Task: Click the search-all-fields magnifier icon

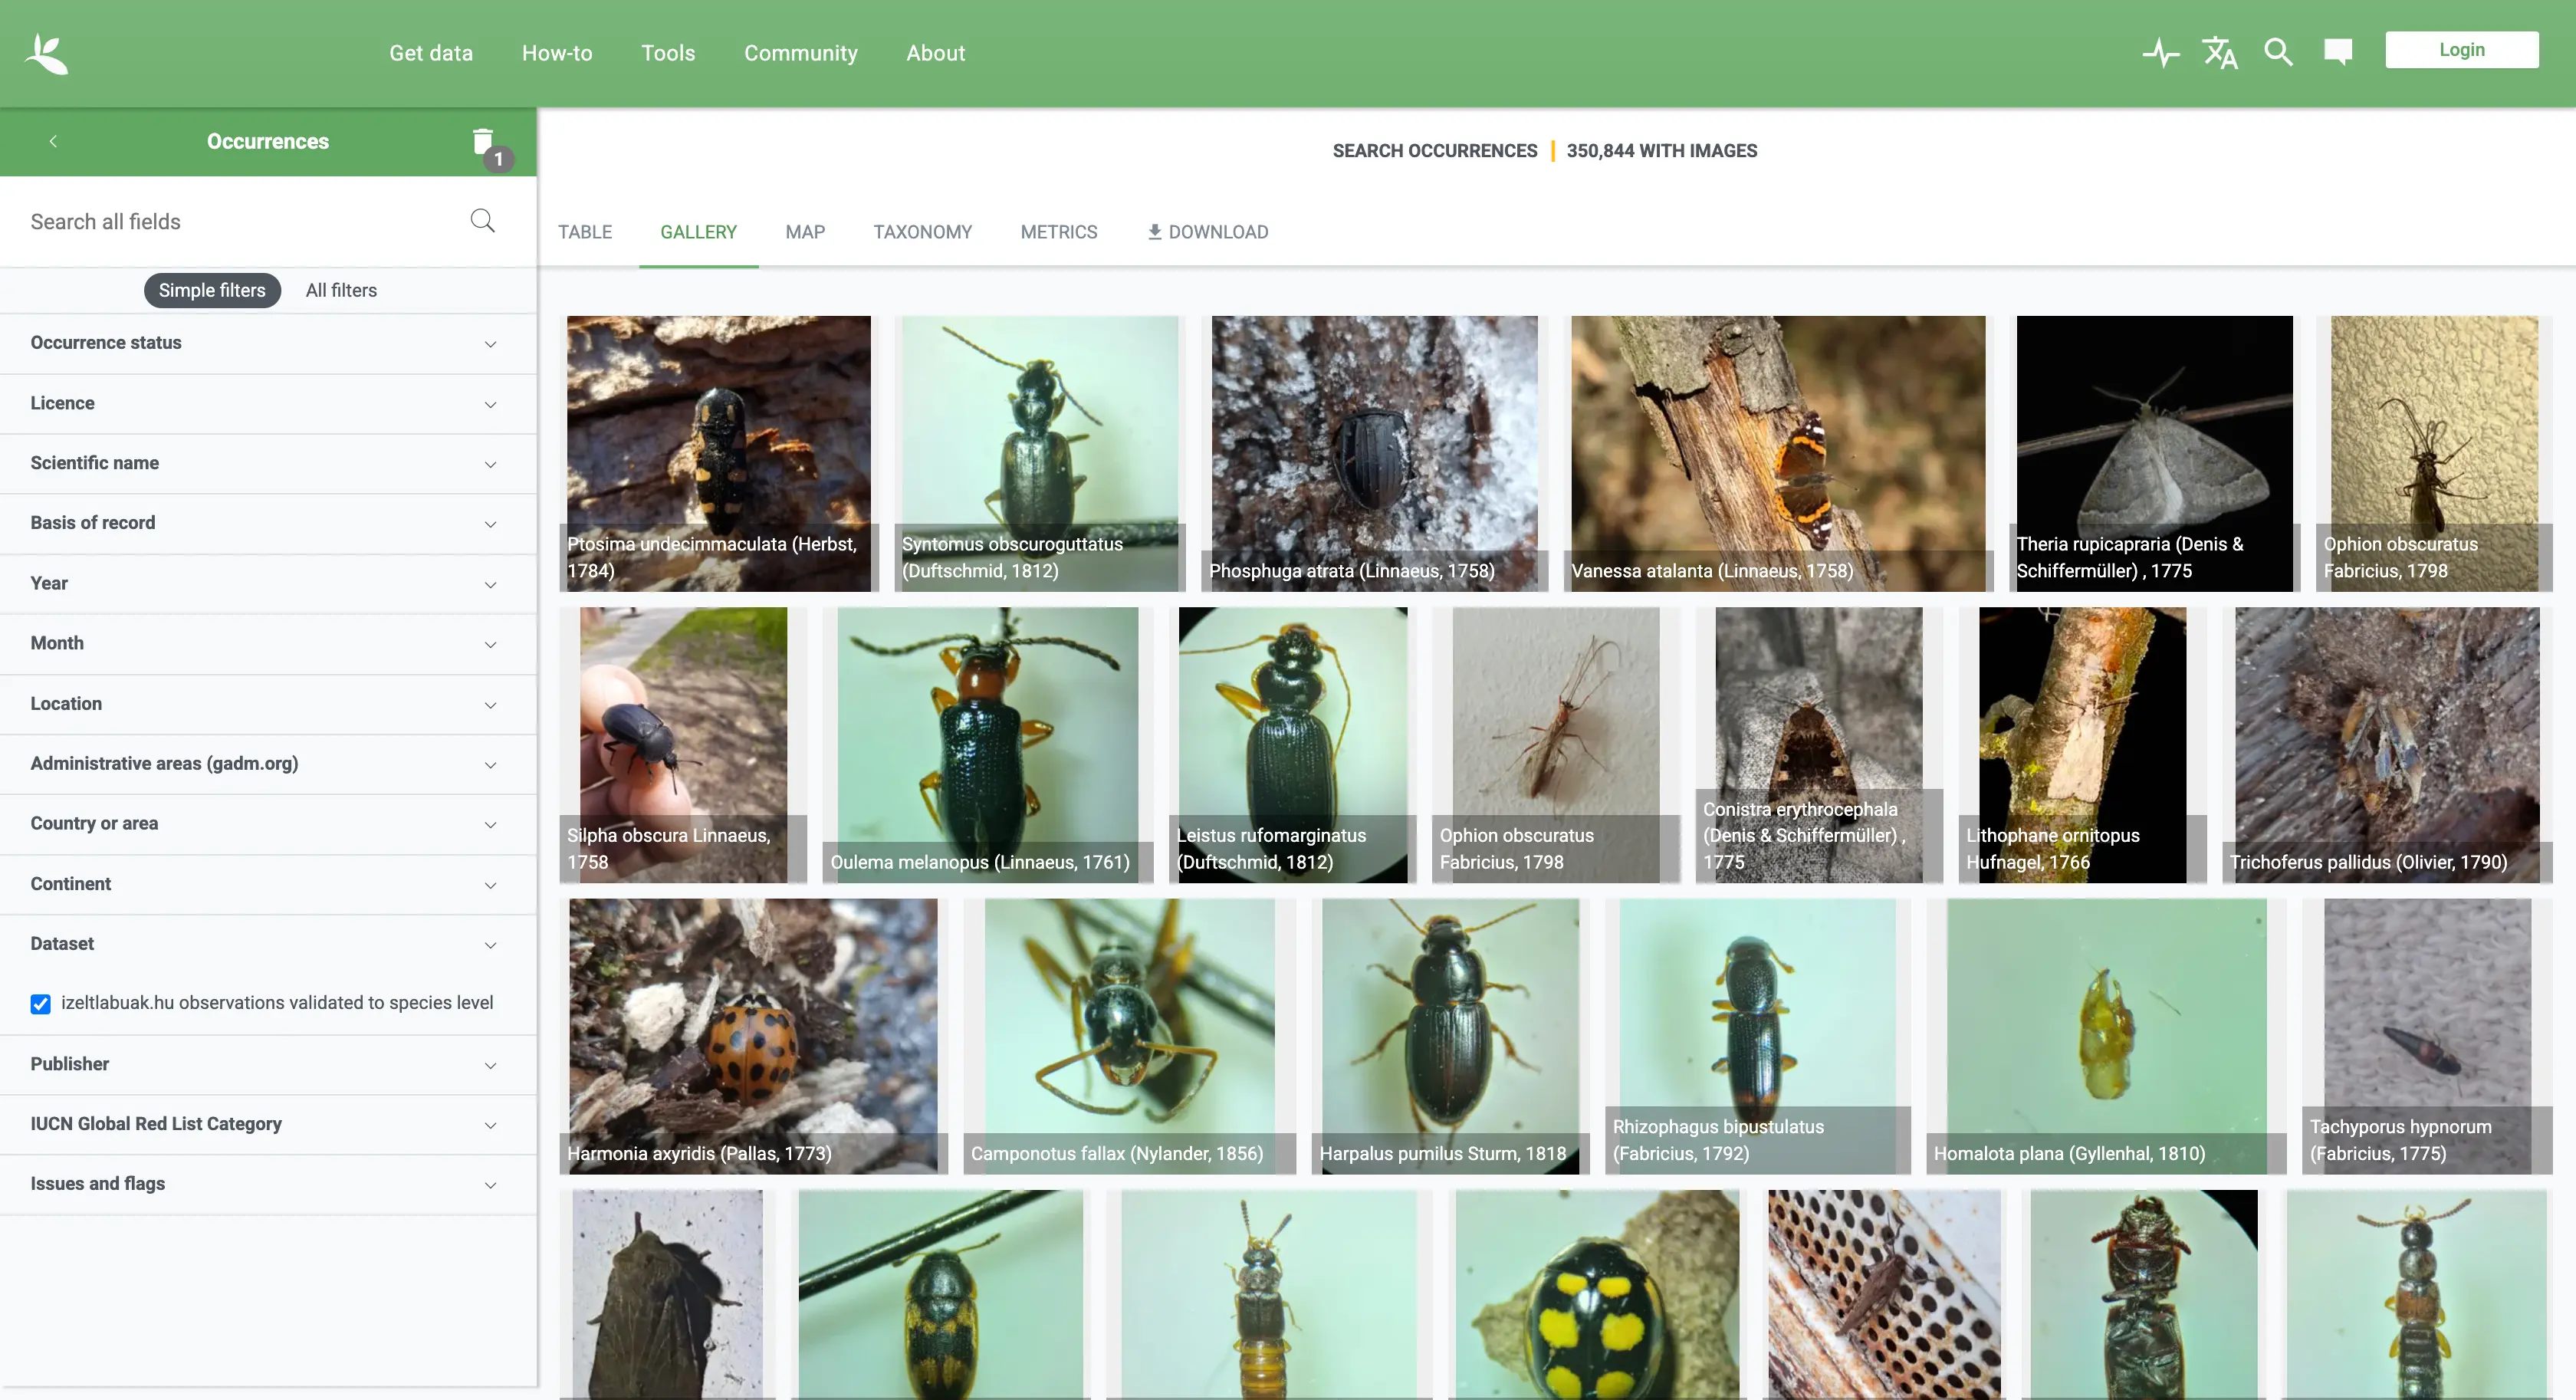Action: click(x=482, y=221)
